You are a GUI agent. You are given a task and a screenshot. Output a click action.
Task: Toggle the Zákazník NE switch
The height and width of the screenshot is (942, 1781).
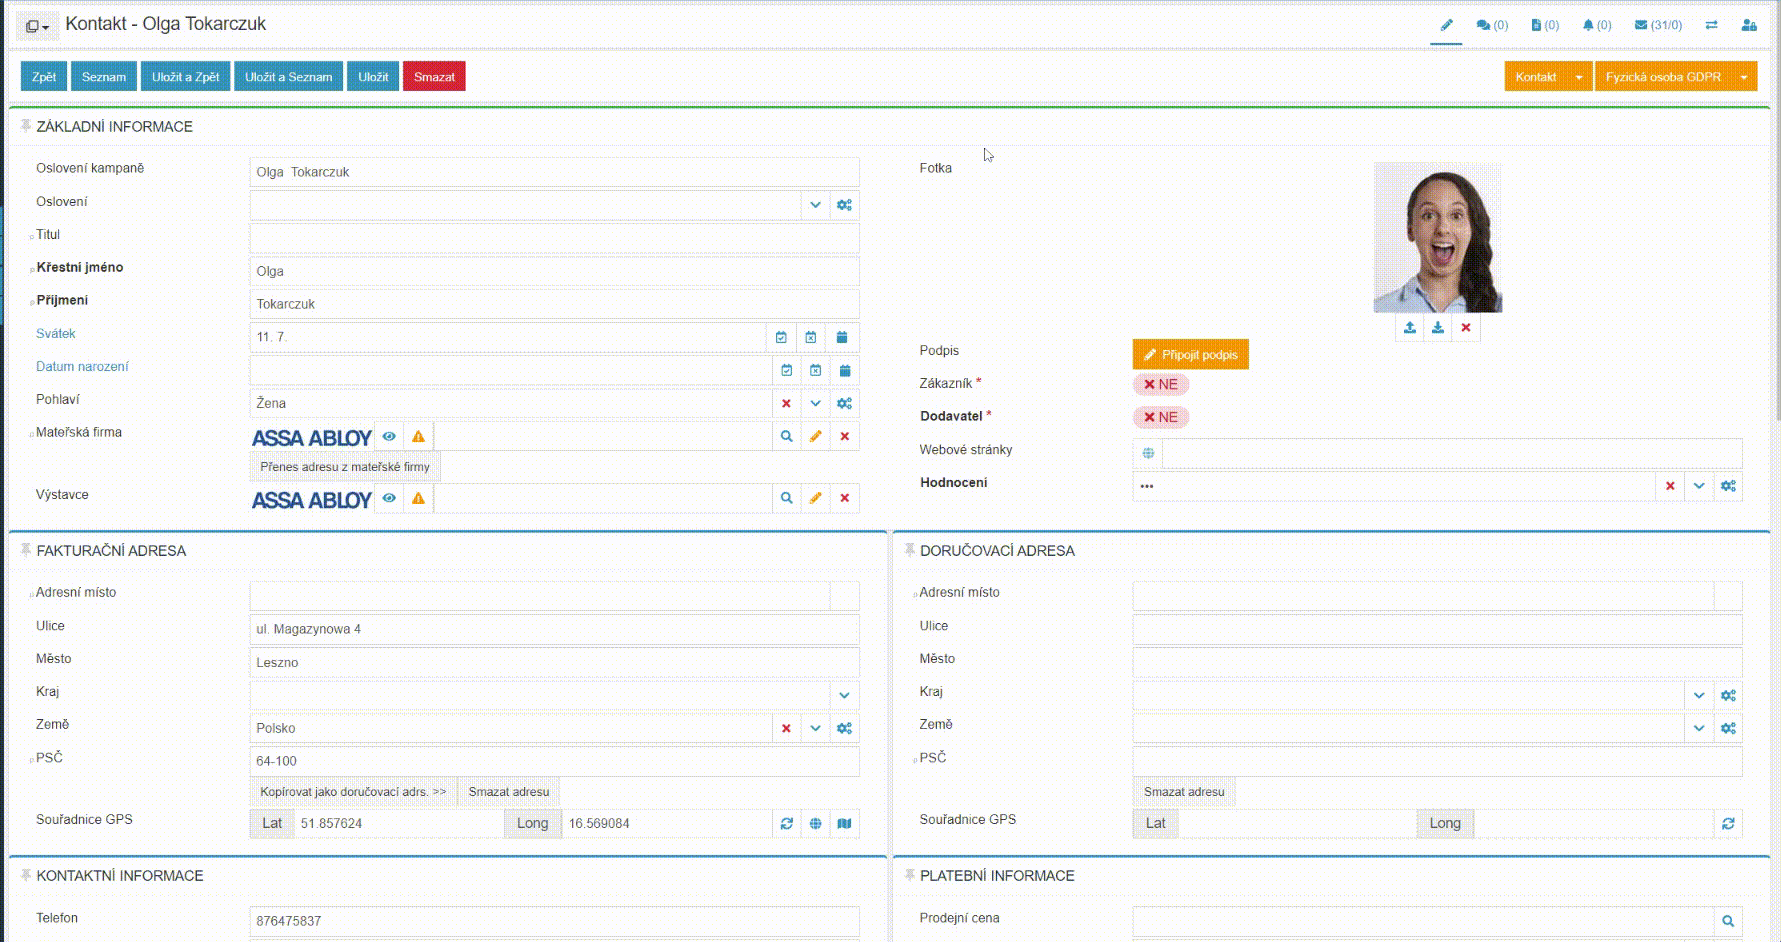[x=1160, y=385]
